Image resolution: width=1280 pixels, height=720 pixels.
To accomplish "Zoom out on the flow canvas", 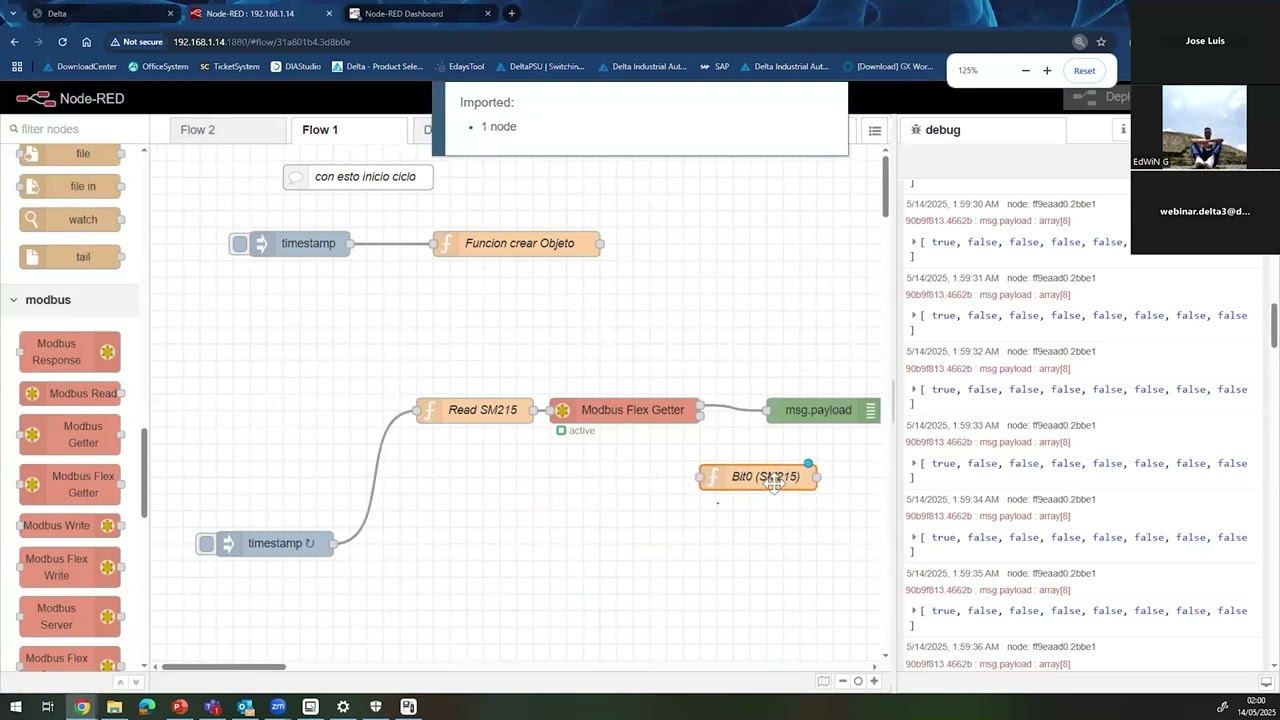I will point(843,681).
